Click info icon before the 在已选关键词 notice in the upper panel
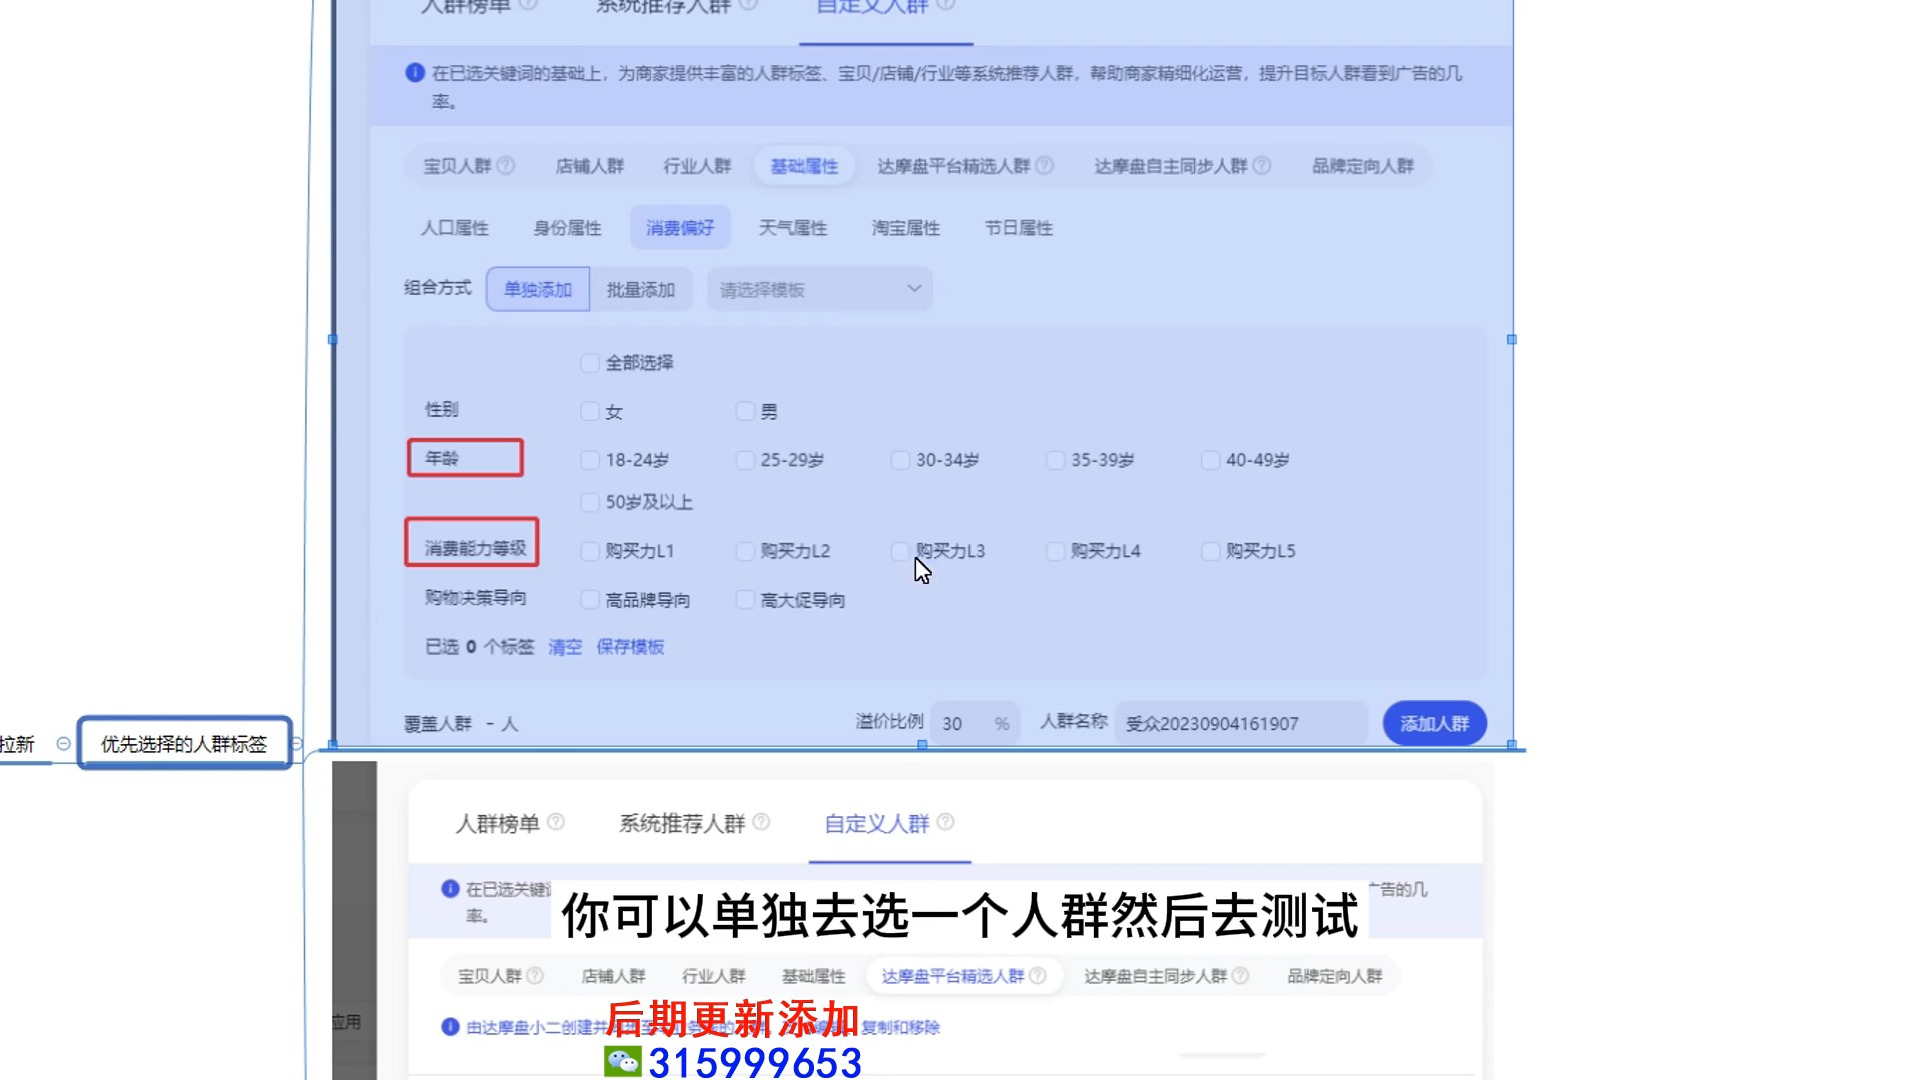 [x=415, y=73]
